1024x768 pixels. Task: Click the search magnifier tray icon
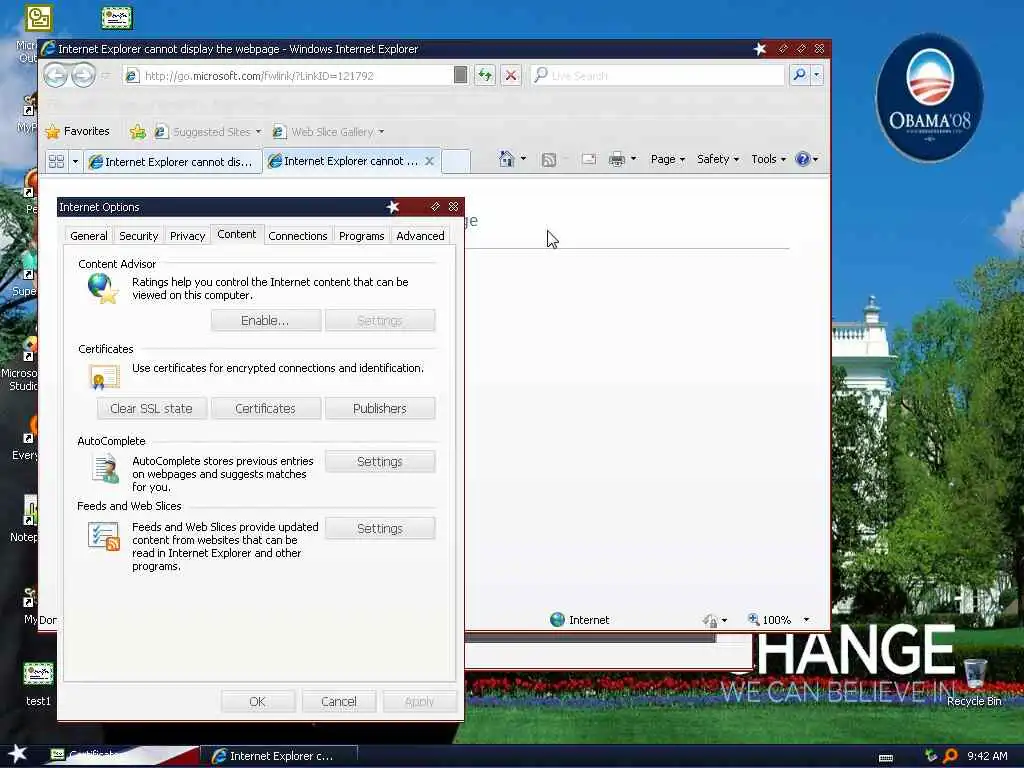click(x=950, y=756)
